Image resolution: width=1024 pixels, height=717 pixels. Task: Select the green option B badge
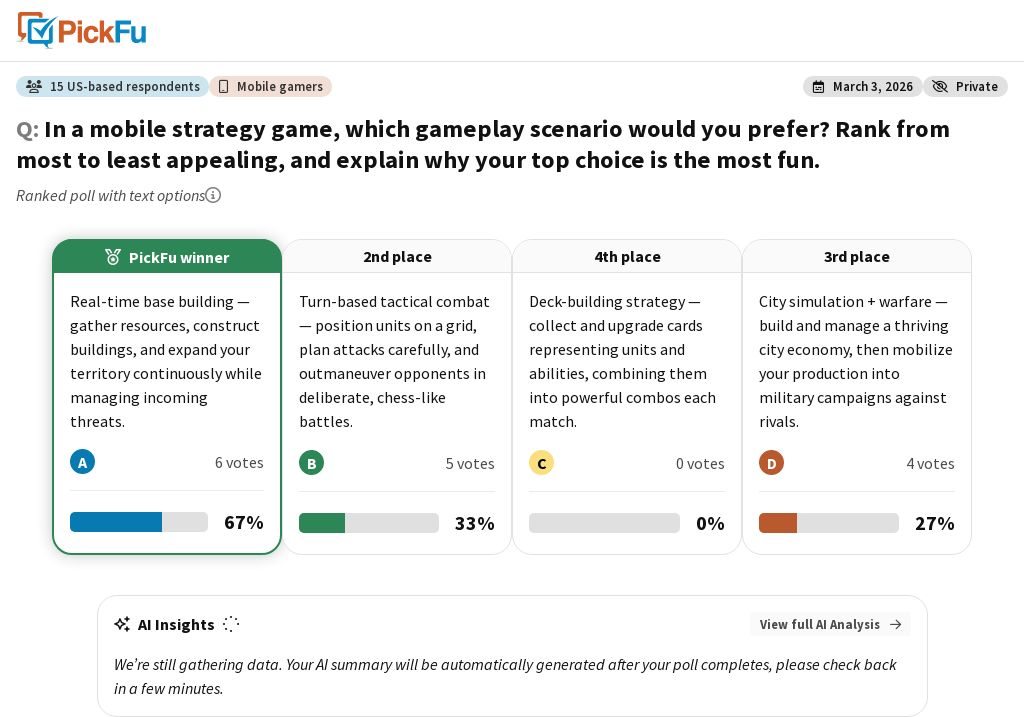pos(312,463)
